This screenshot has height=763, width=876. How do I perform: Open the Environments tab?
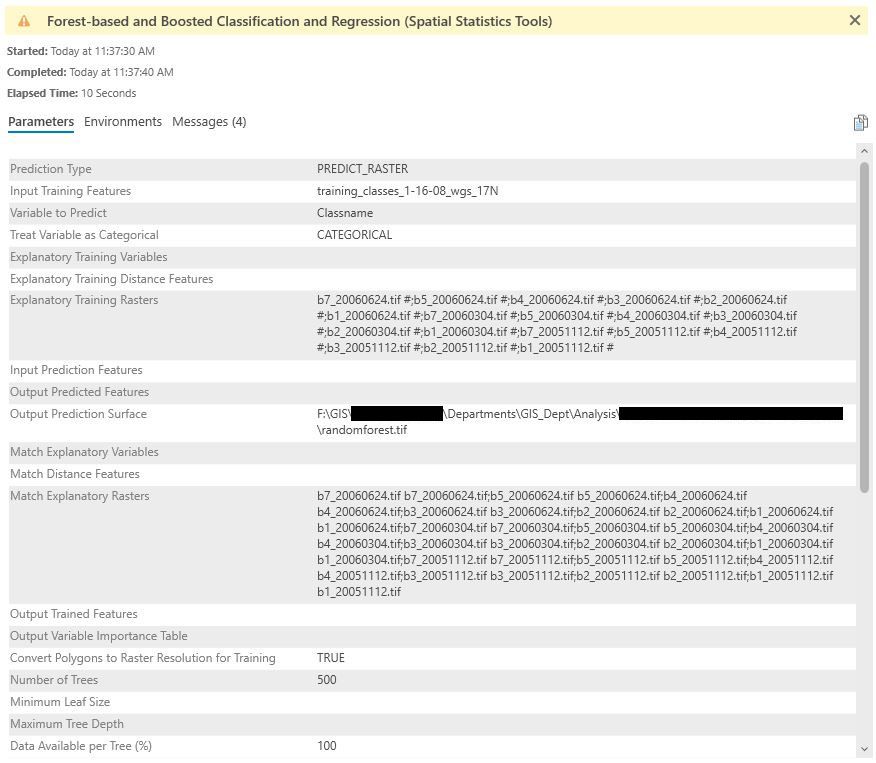123,122
